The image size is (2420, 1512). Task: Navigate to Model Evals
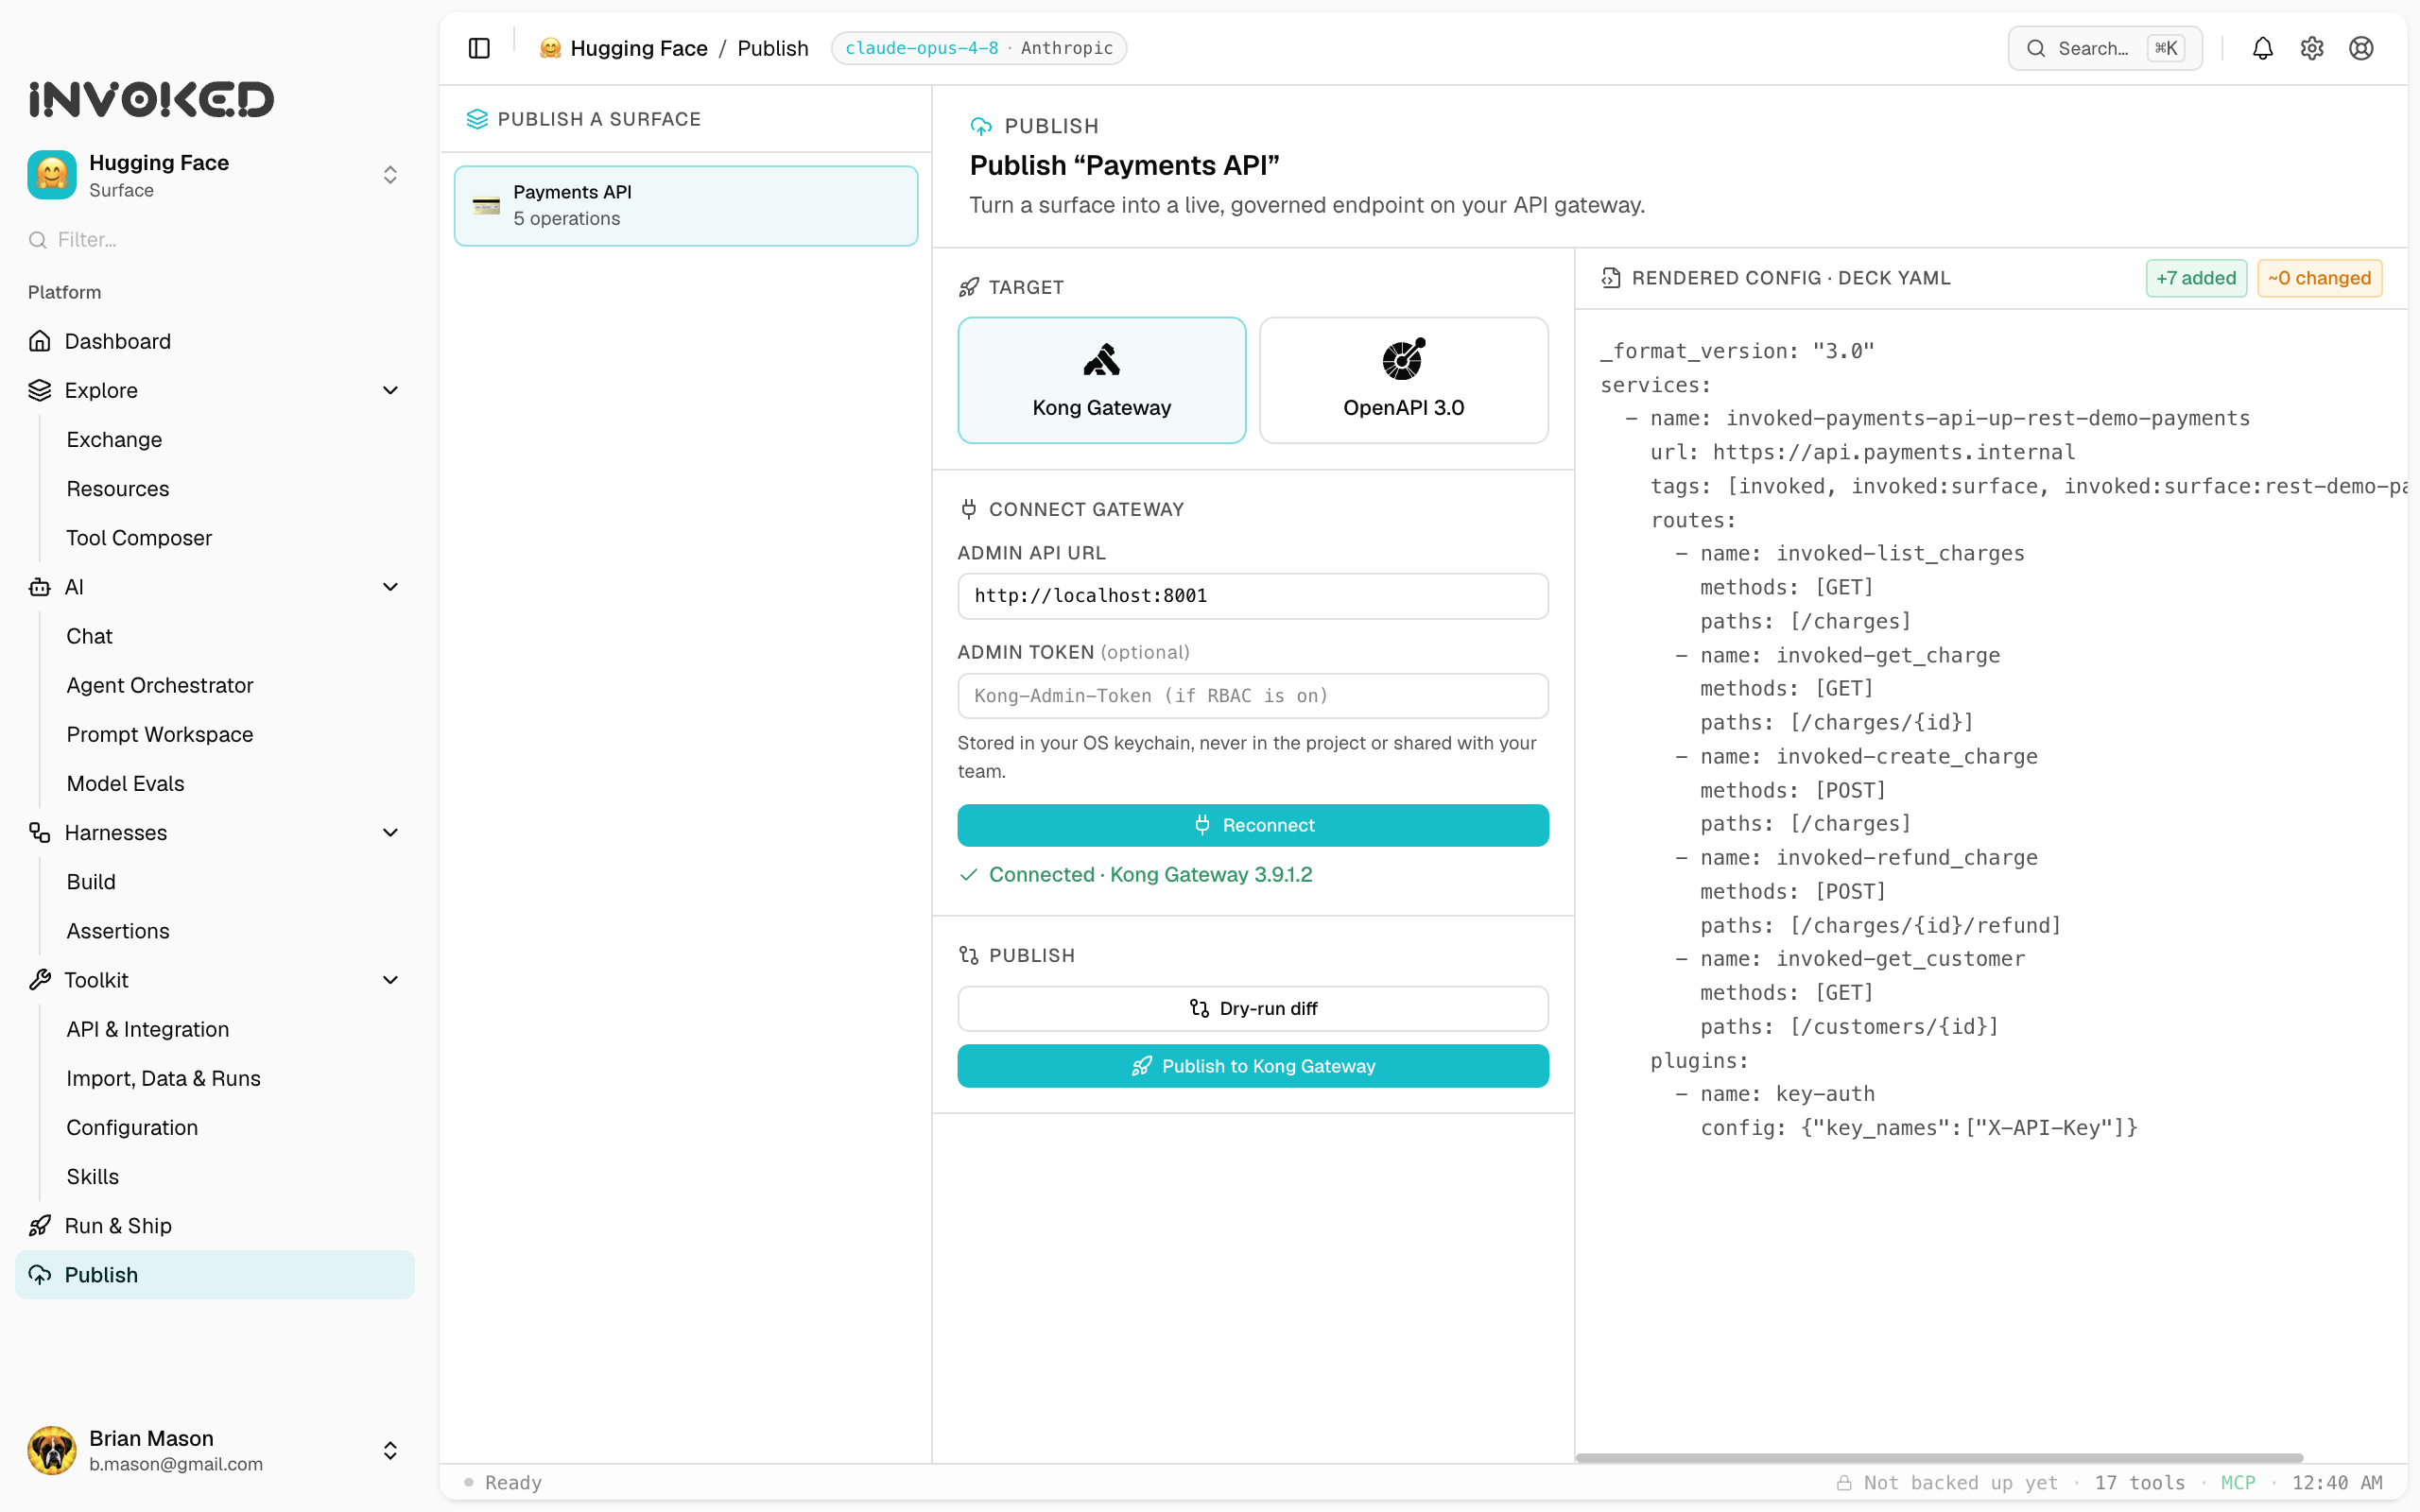coord(125,783)
